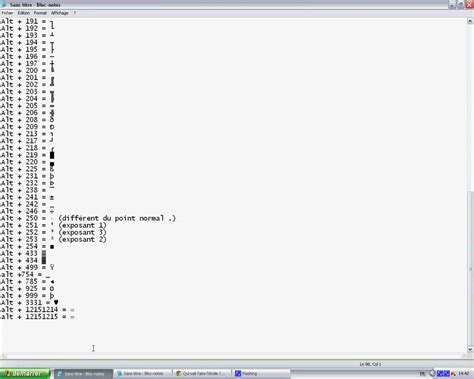Open the Edition menu

24,13
